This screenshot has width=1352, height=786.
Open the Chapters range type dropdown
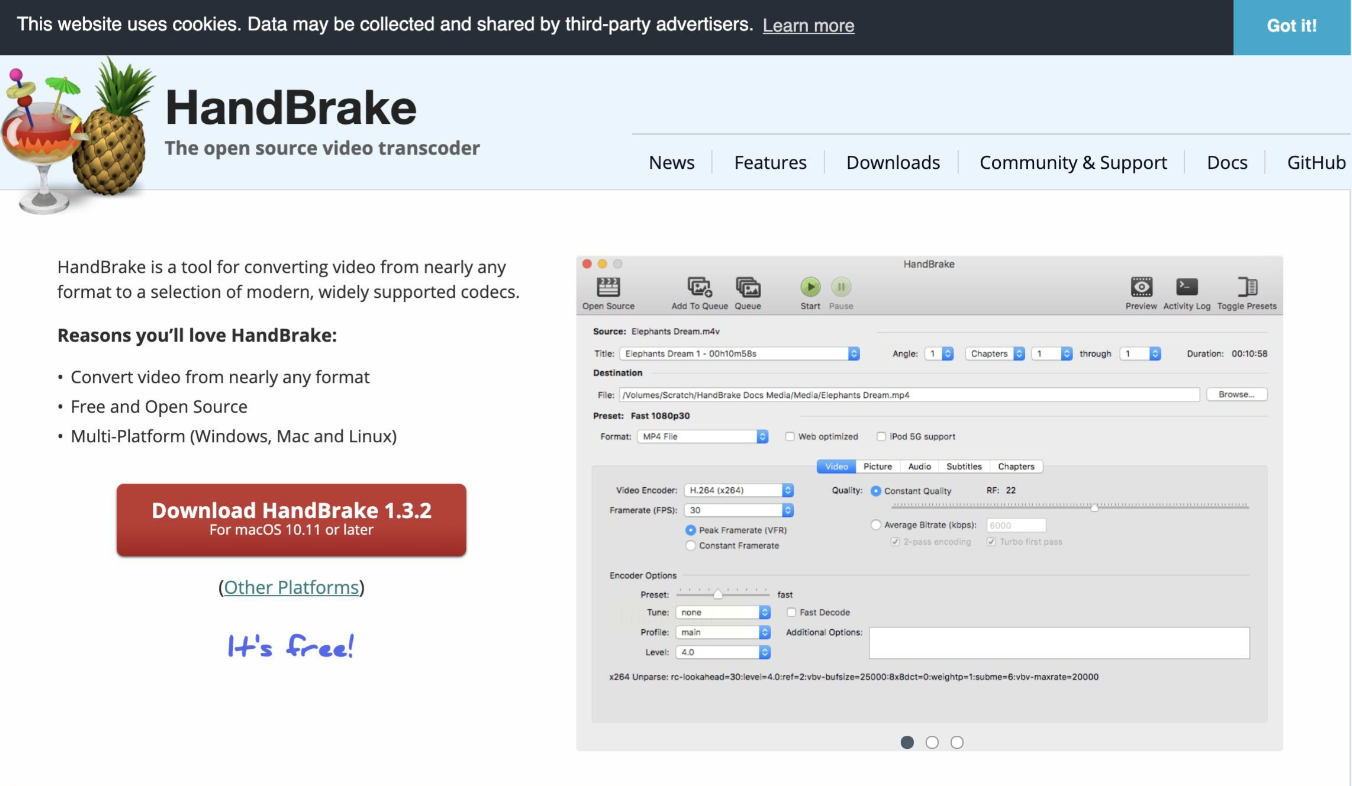(x=996, y=354)
